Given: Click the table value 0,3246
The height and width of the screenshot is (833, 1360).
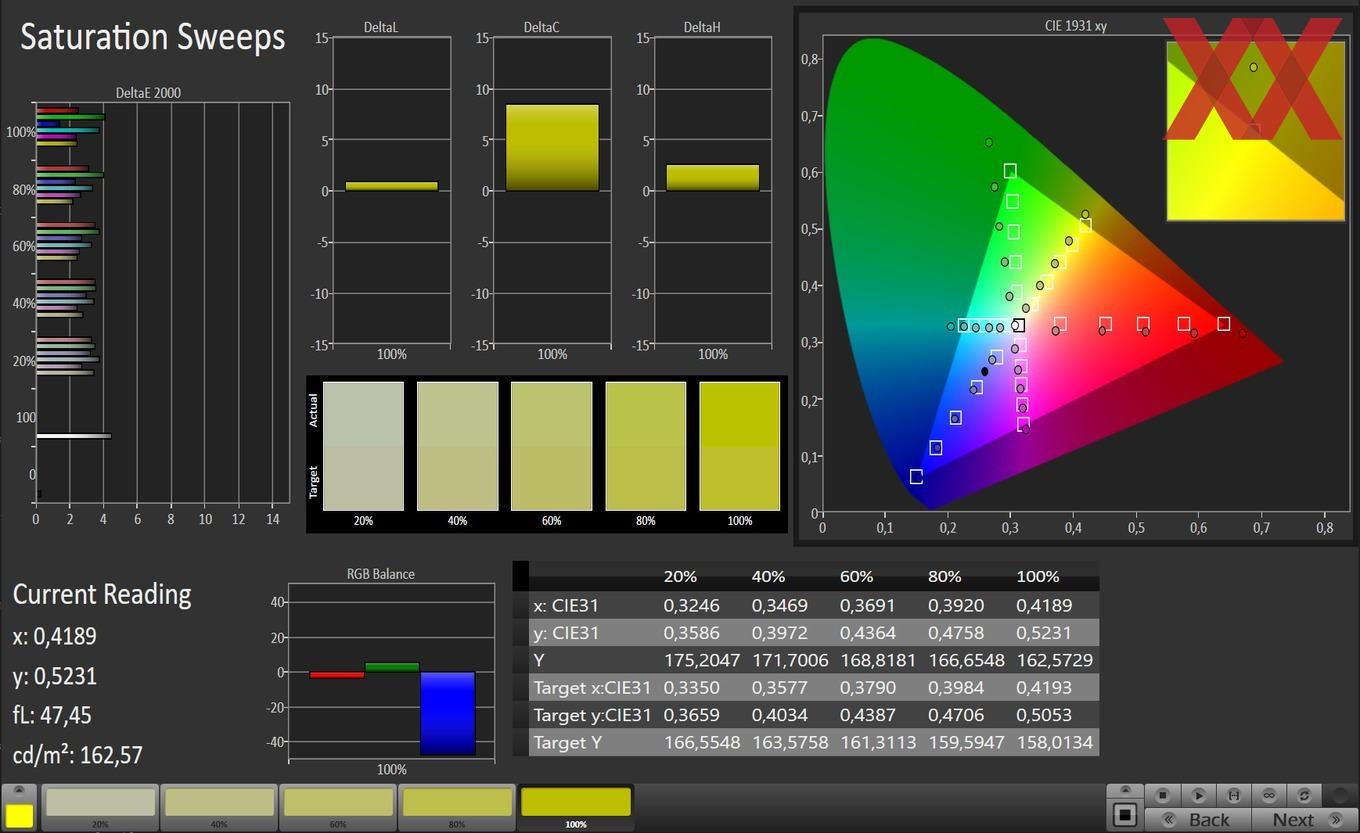Looking at the screenshot, I should click(689, 605).
